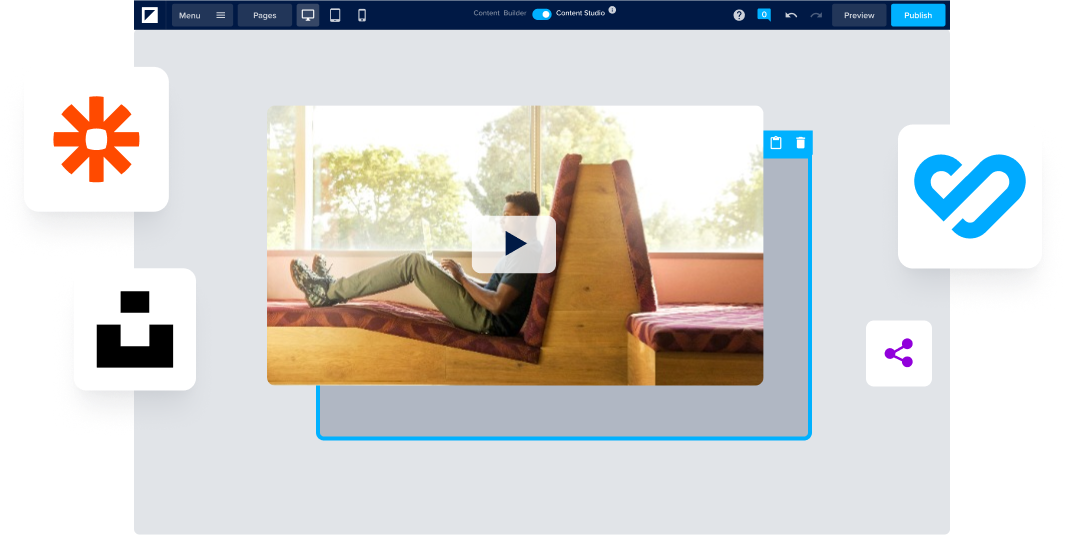Switch to tablet preview
Viewport: 1066px width, 535px height.
coord(335,15)
